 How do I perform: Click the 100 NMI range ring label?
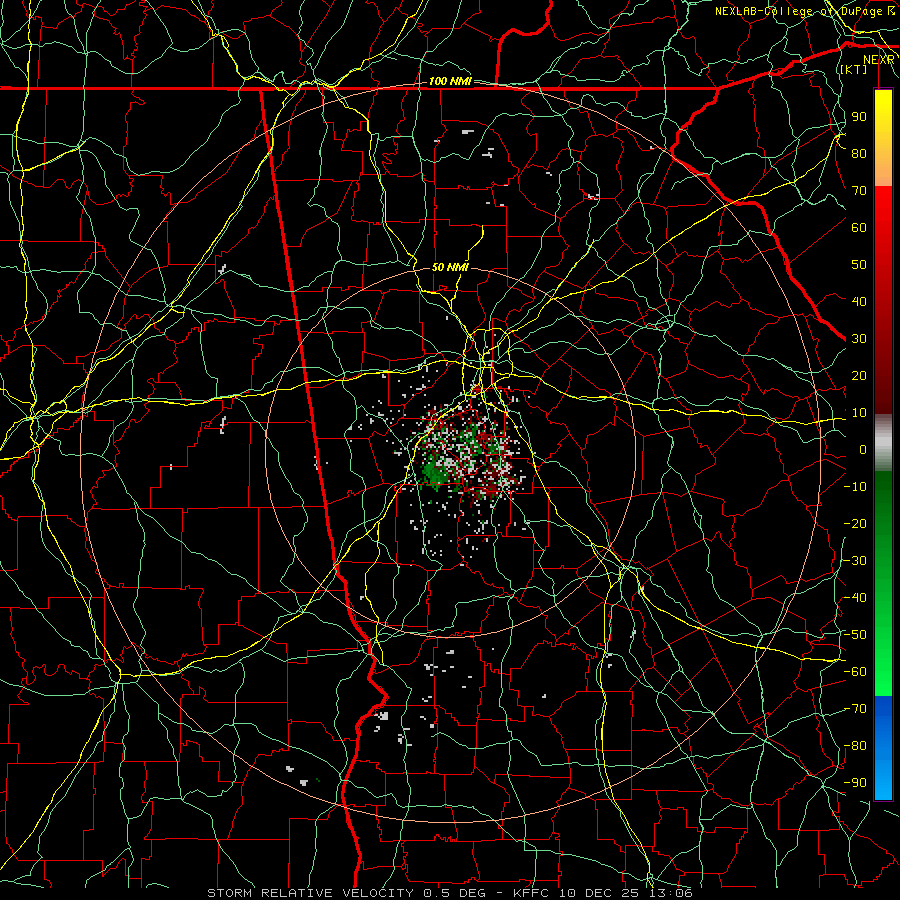[449, 82]
